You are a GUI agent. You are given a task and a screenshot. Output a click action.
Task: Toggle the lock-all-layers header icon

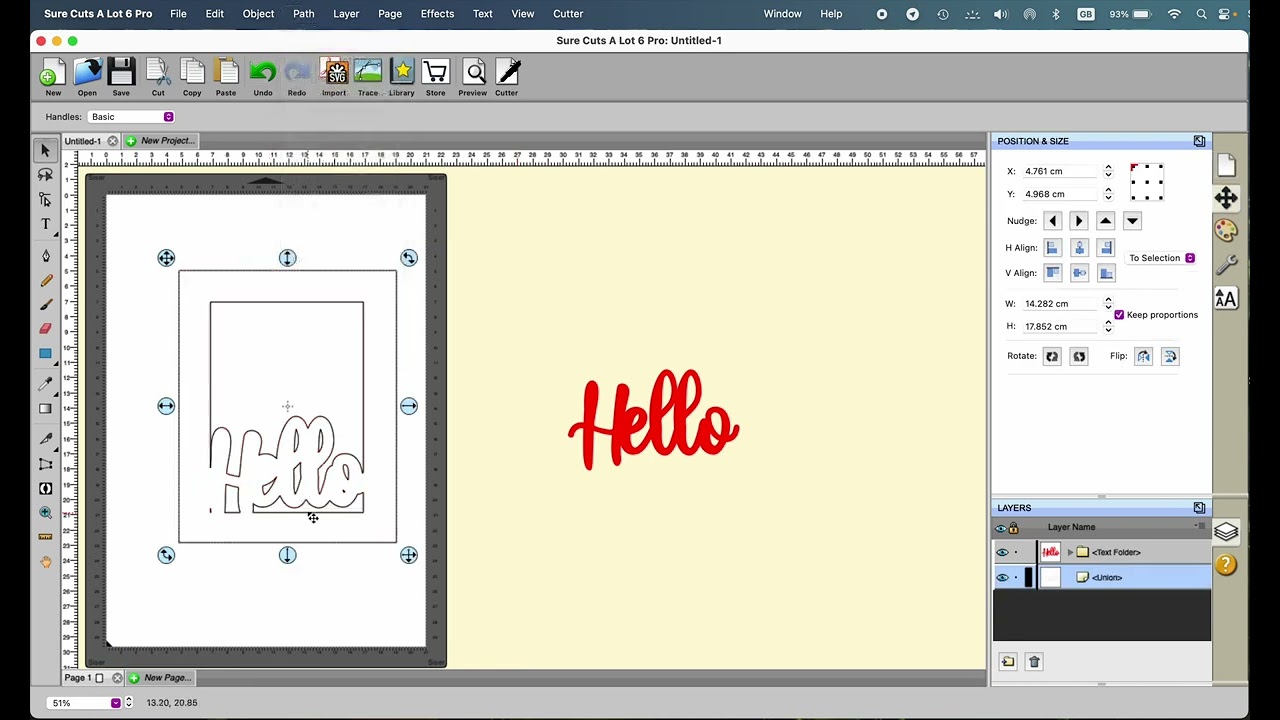click(x=1014, y=528)
